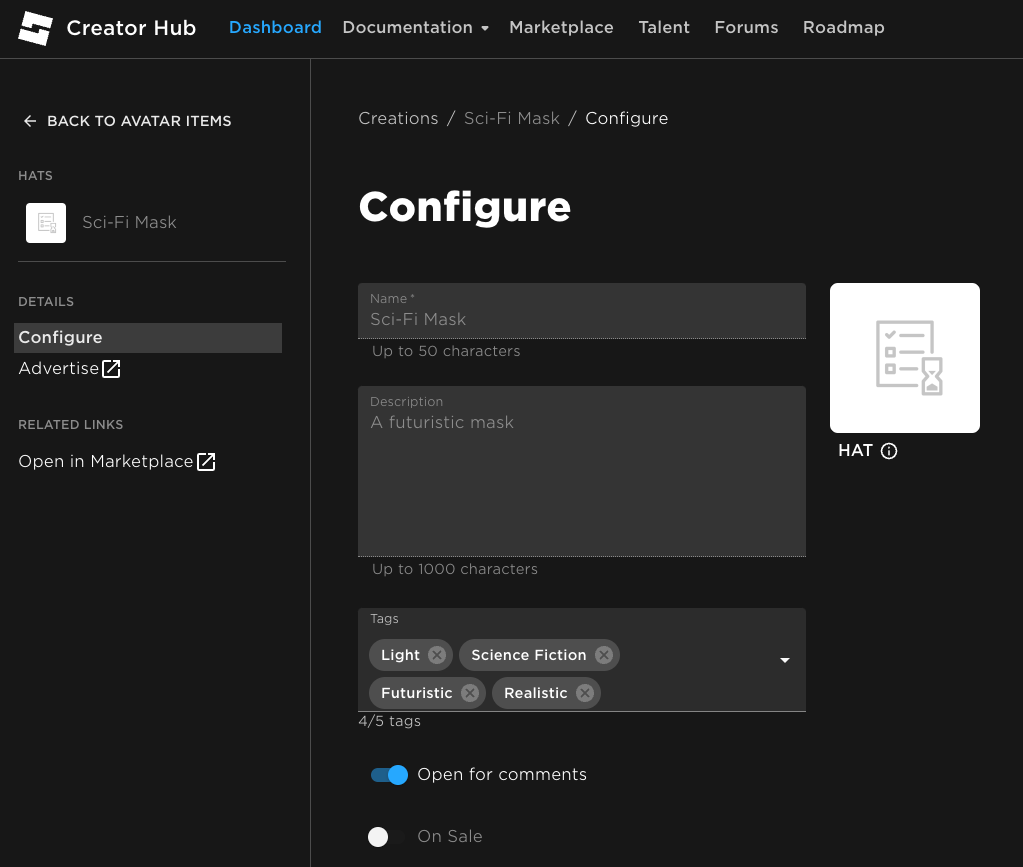Remove the Light tag
This screenshot has width=1023, height=867.
click(436, 655)
